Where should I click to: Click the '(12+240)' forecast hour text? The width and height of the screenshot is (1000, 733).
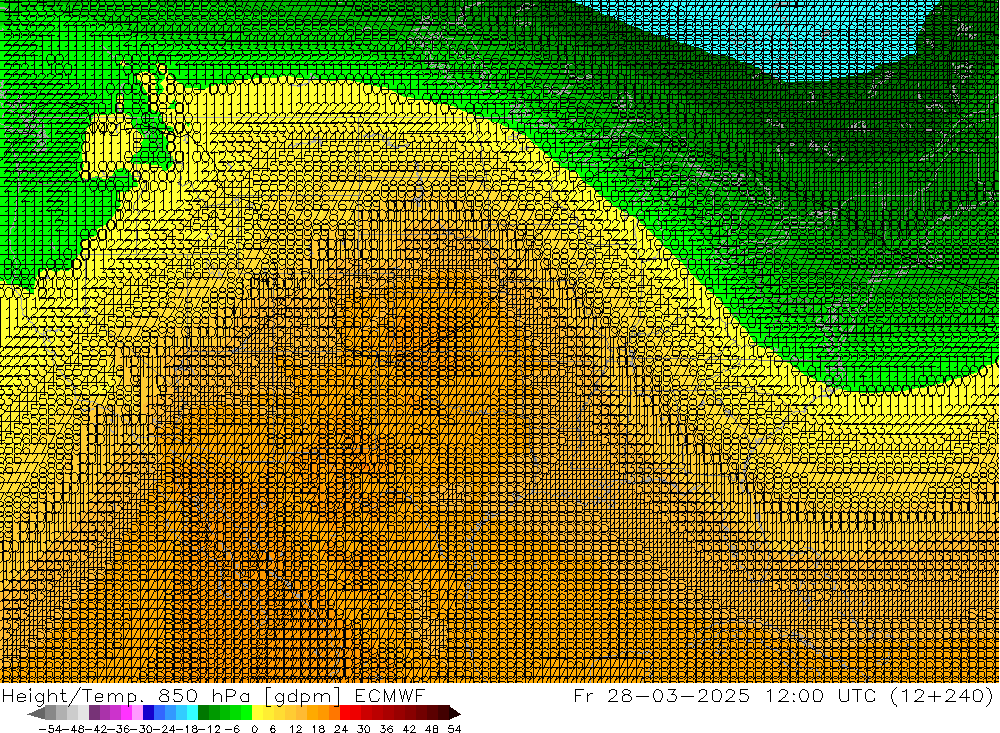pos(943,696)
